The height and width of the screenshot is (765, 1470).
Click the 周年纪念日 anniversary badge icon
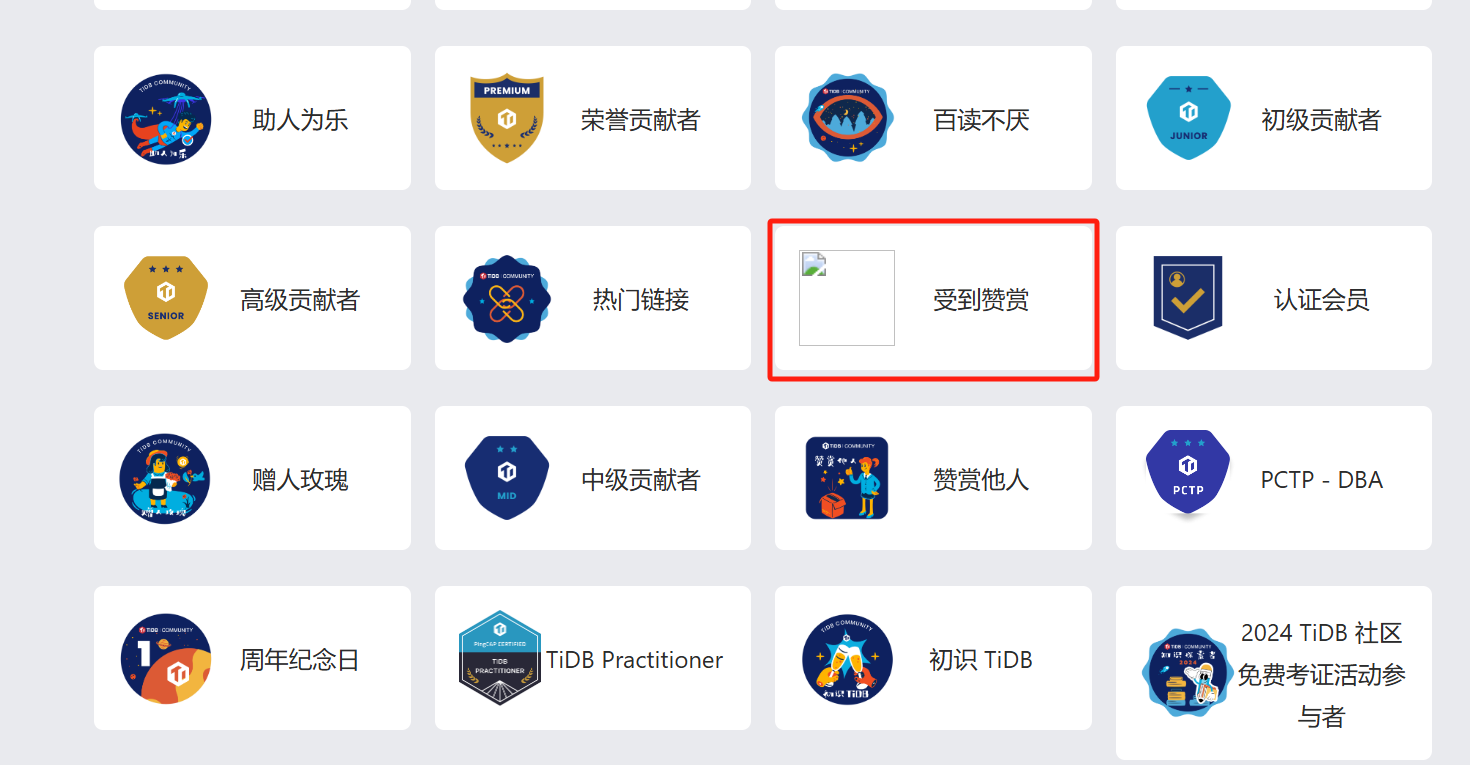[166, 658]
